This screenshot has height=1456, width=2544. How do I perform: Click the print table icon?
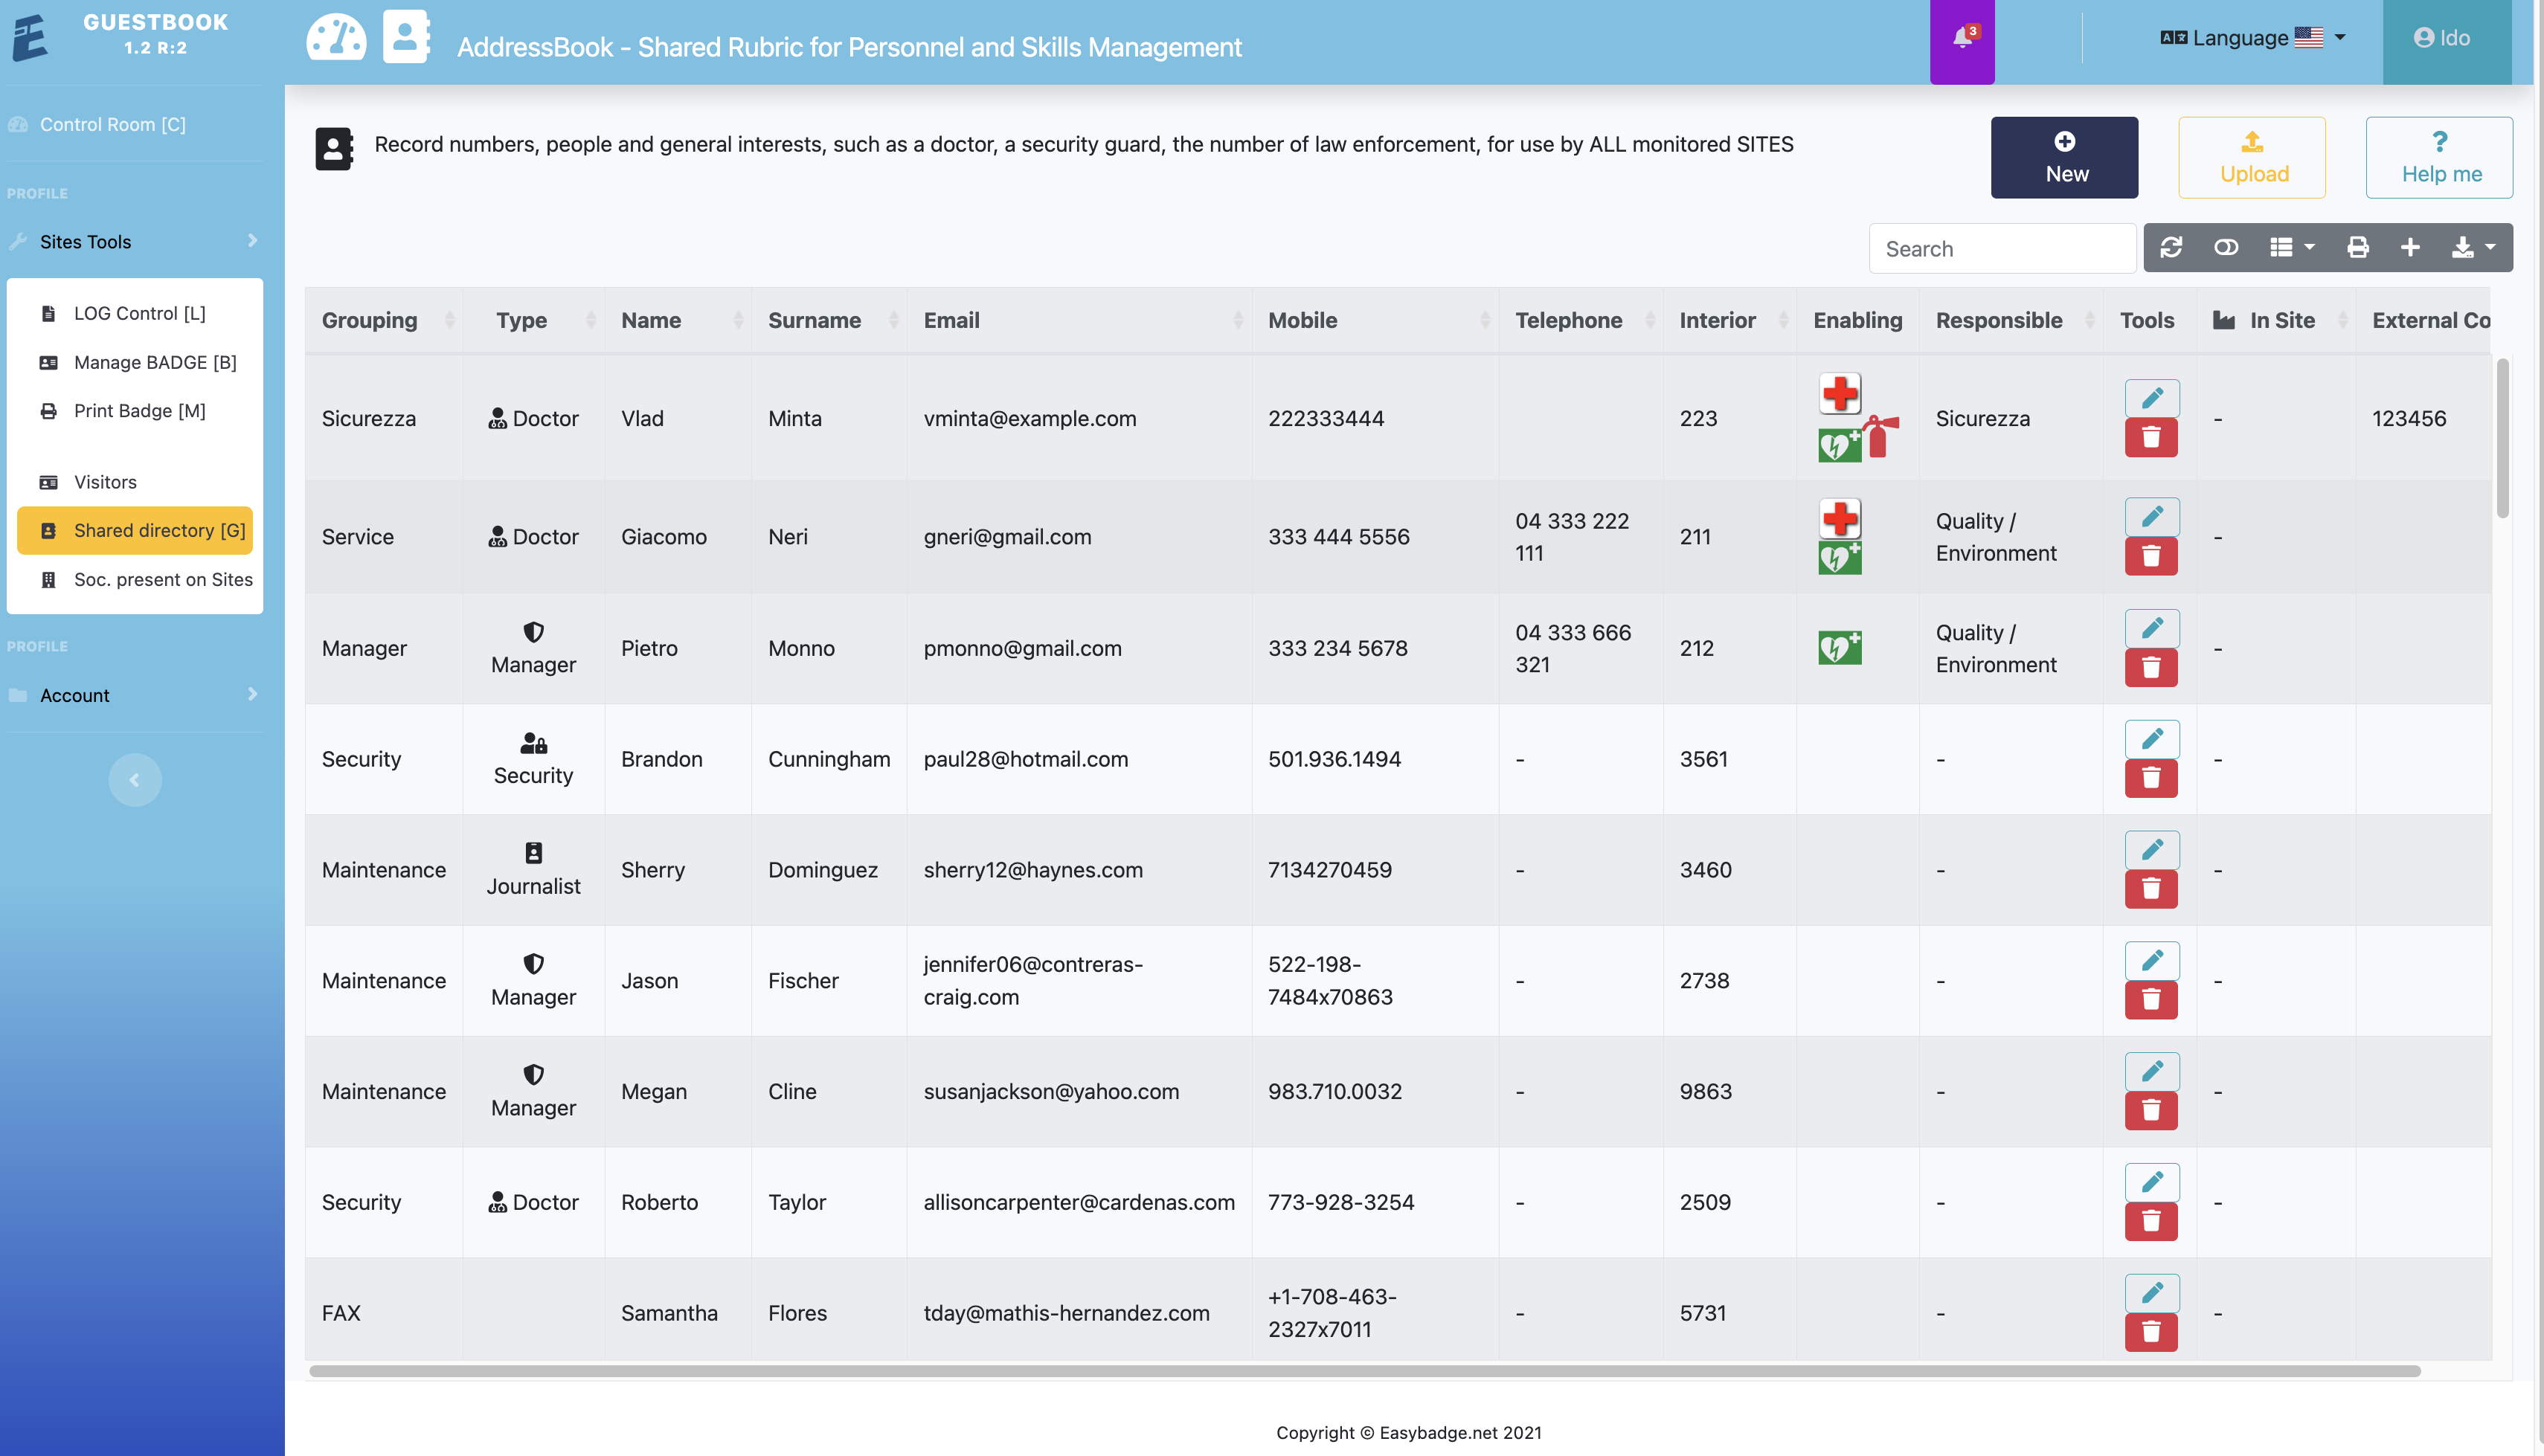tap(2357, 248)
